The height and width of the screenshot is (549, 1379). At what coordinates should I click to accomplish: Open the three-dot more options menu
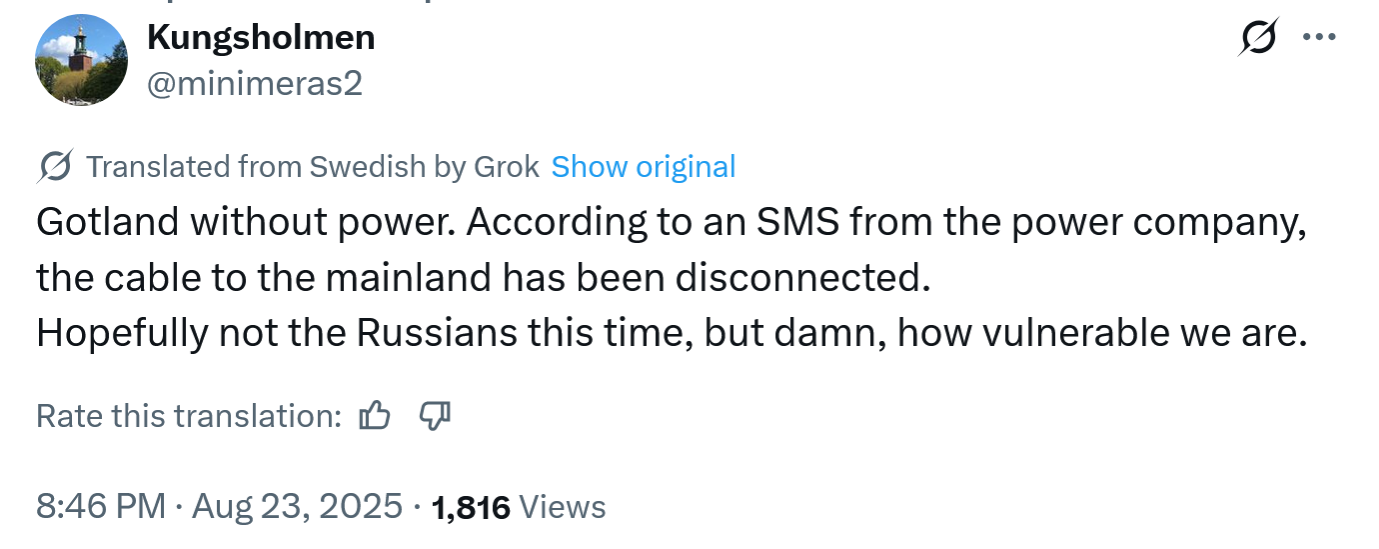pyautogui.click(x=1319, y=38)
